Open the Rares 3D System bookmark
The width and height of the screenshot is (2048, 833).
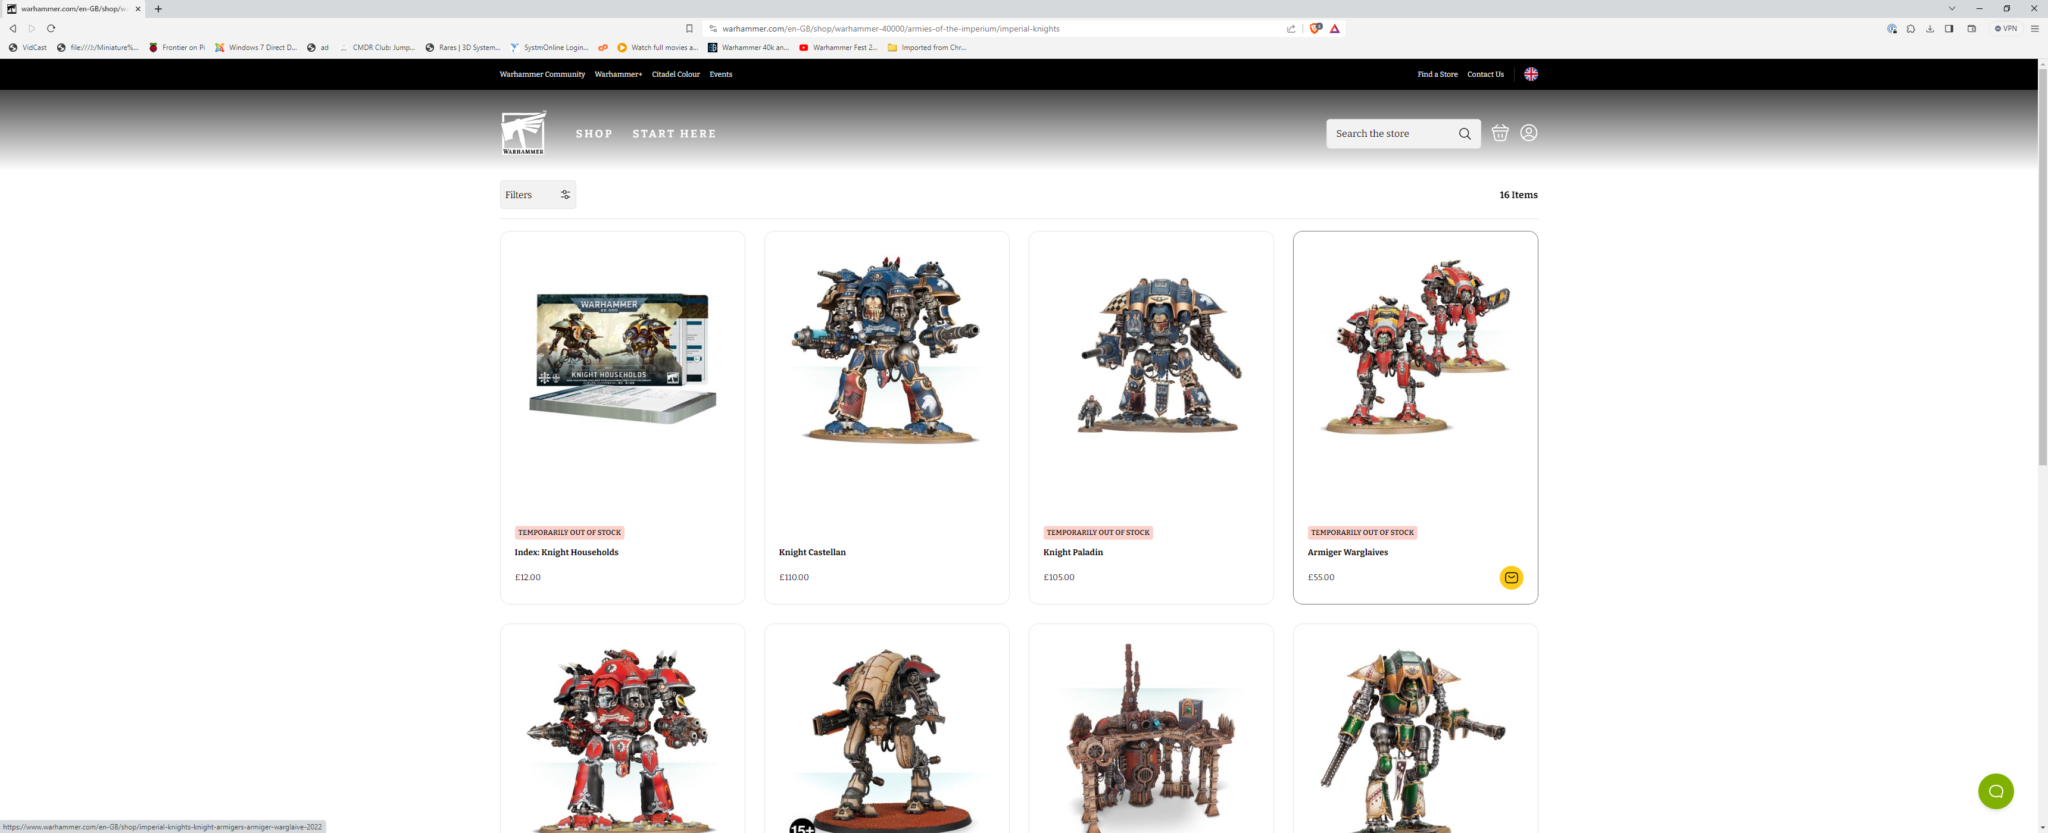[x=462, y=47]
